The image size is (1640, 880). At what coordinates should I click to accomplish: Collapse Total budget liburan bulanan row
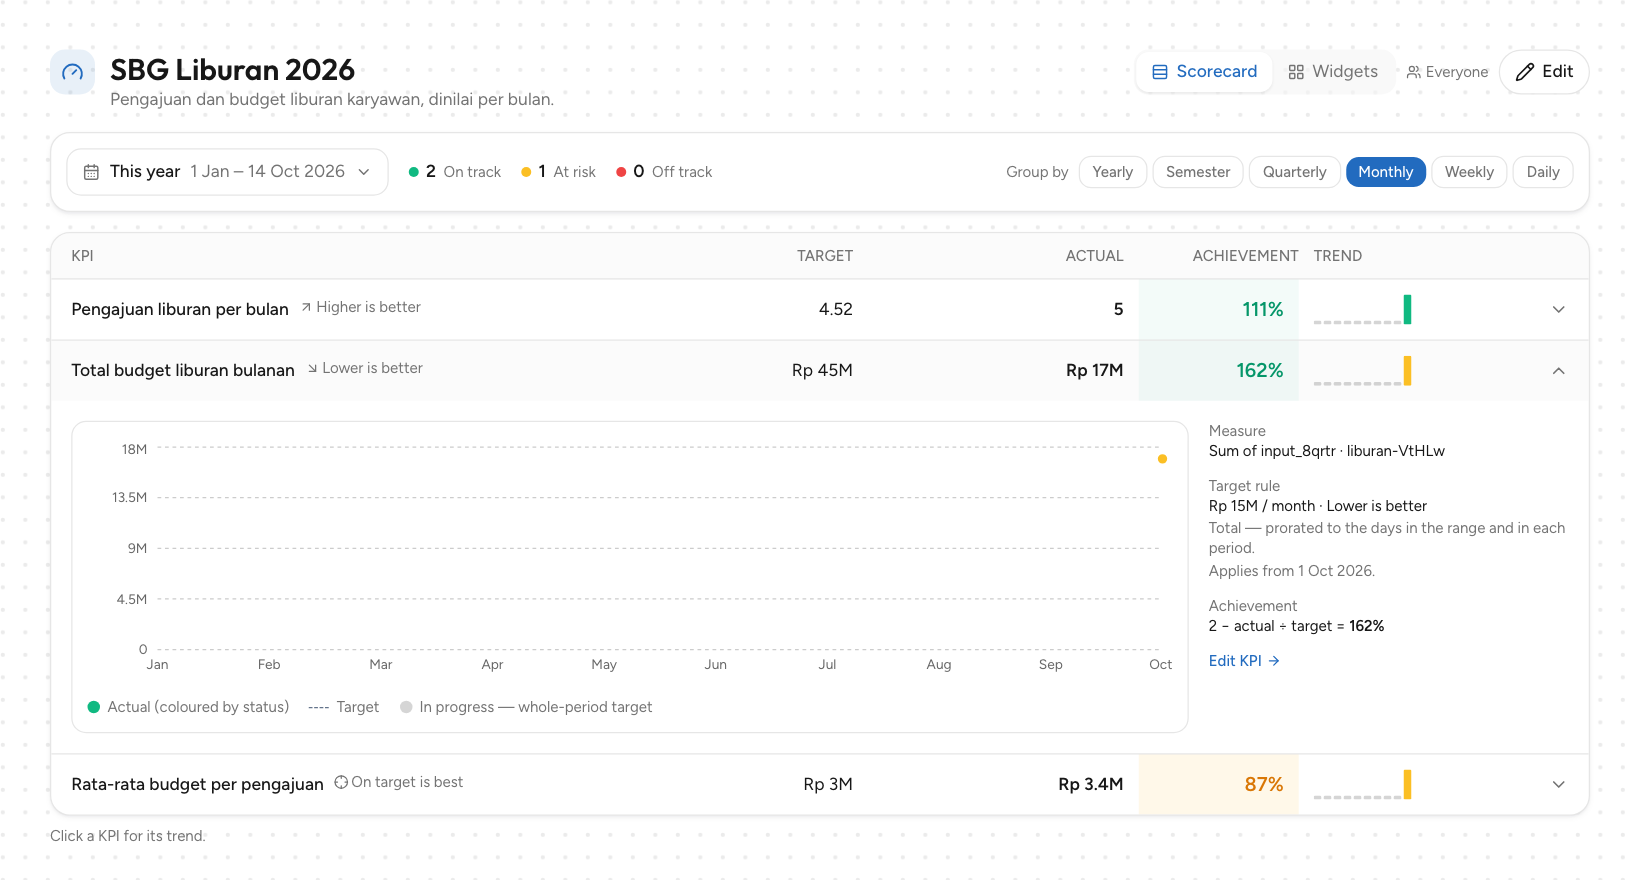coord(1558,370)
